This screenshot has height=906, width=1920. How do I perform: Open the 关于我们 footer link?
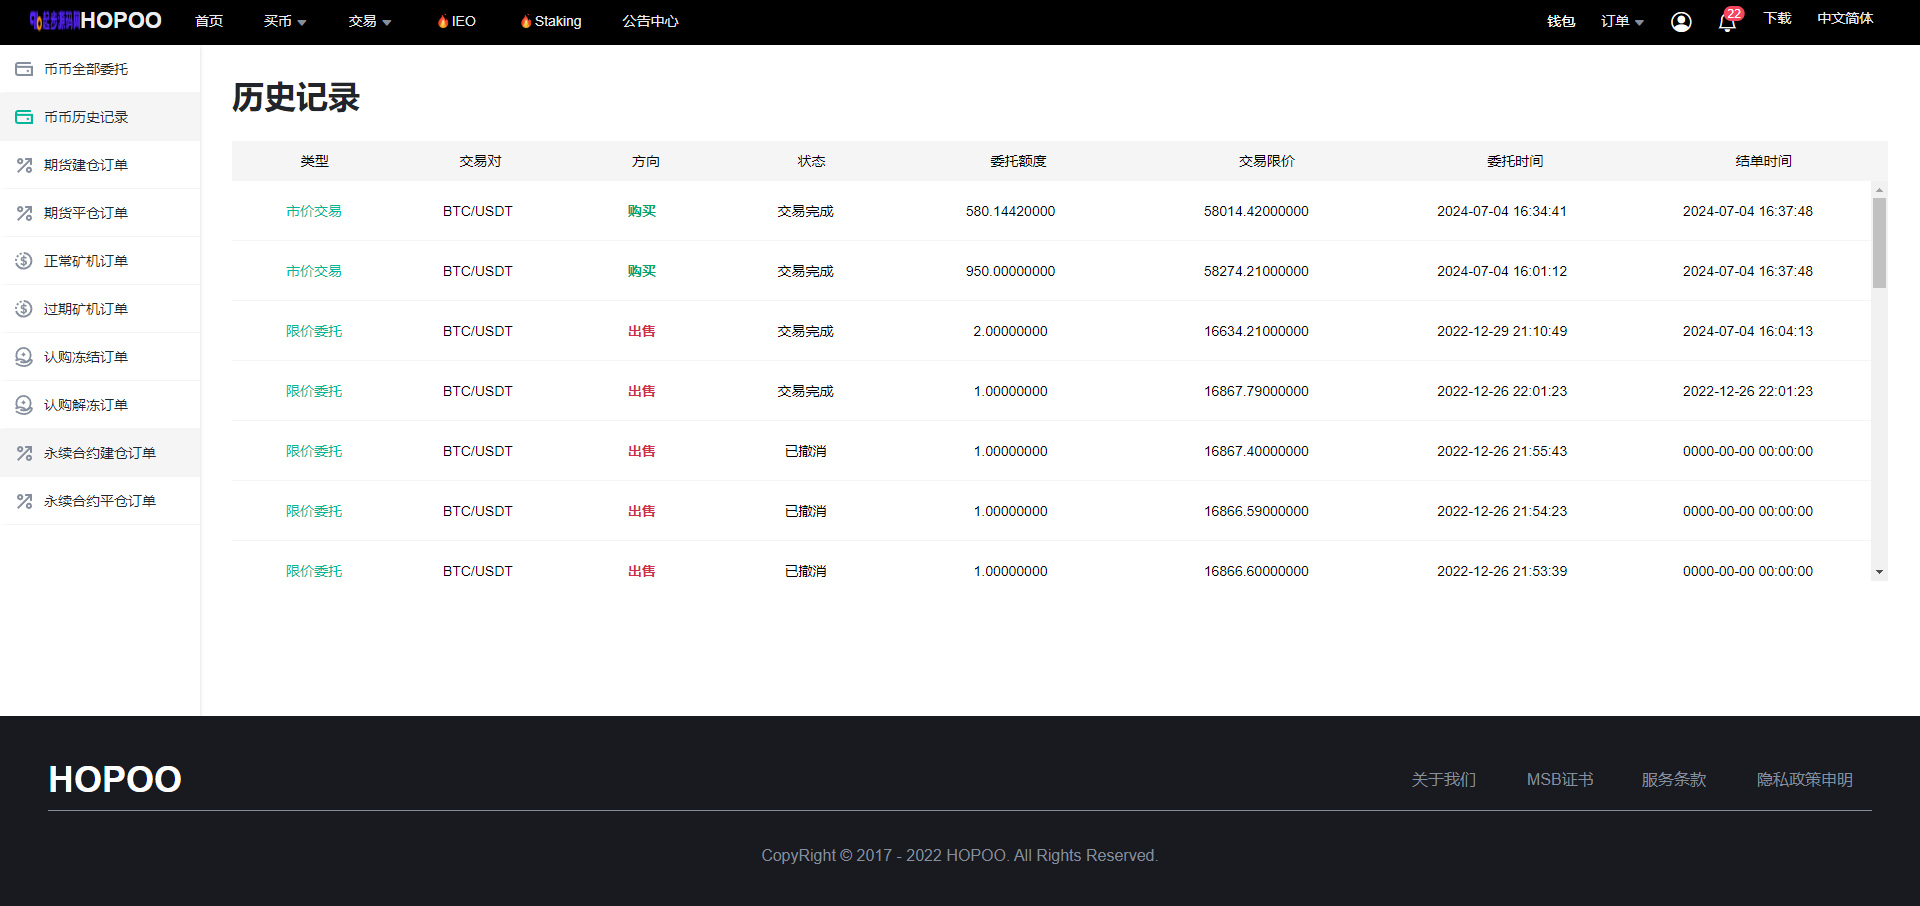[1443, 780]
